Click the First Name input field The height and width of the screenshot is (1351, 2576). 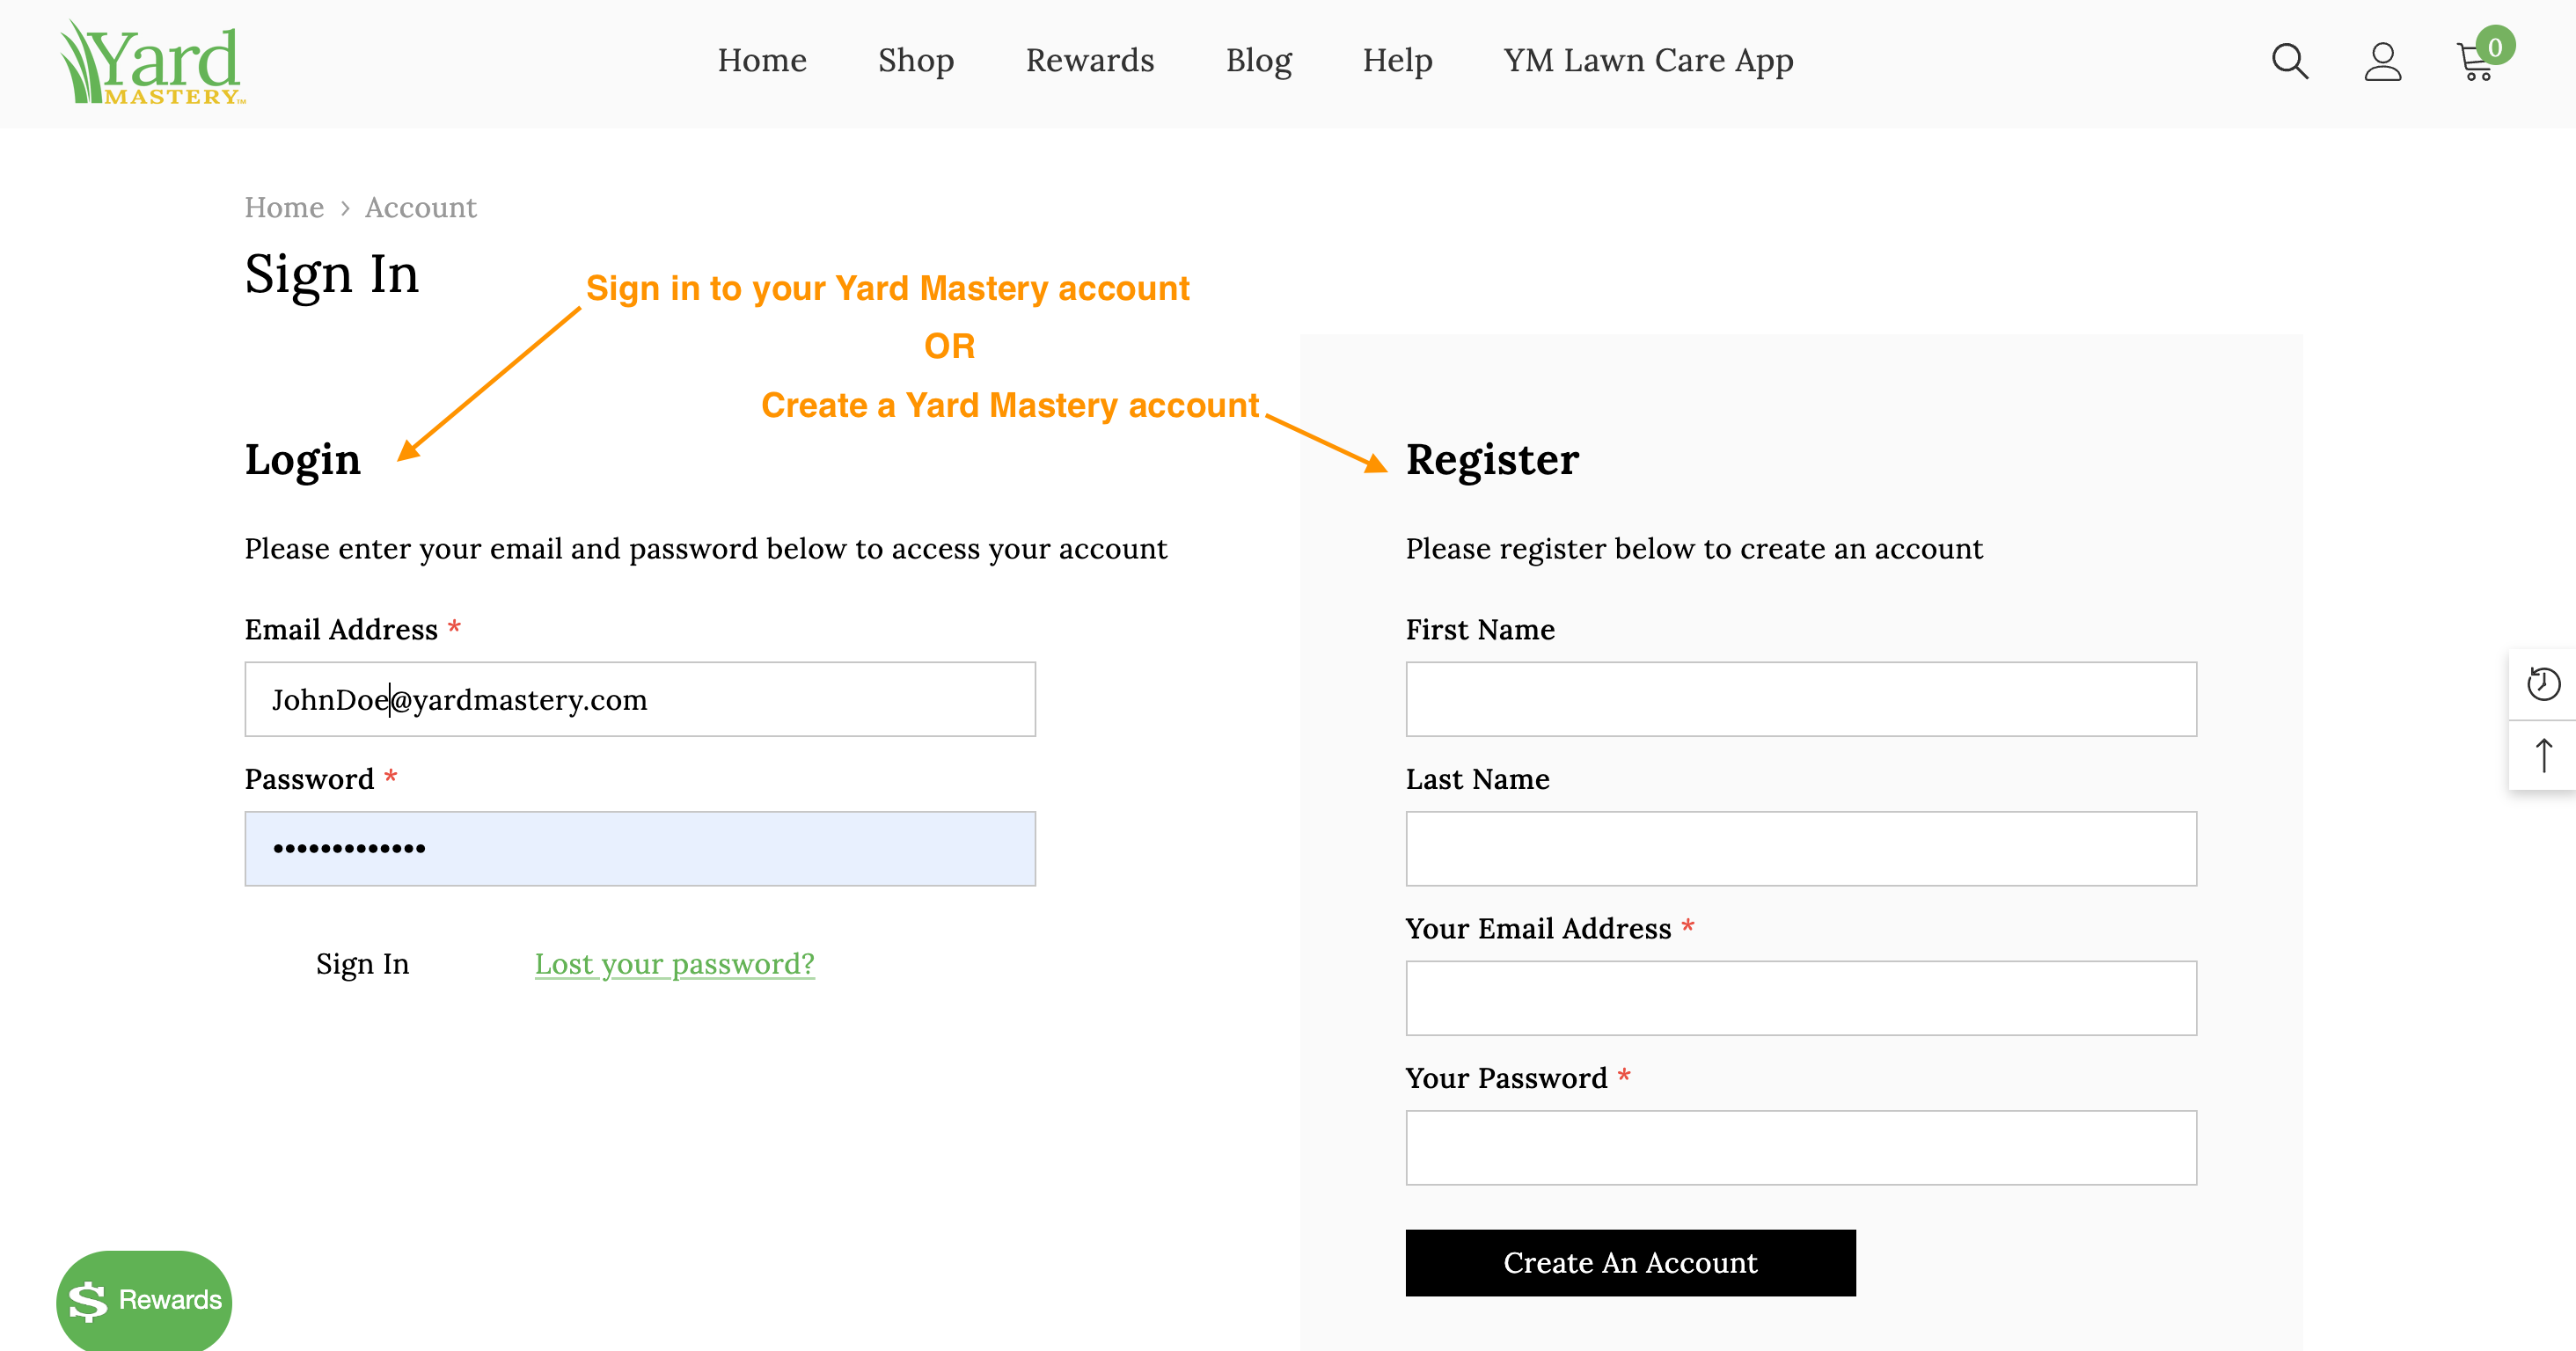(1801, 699)
